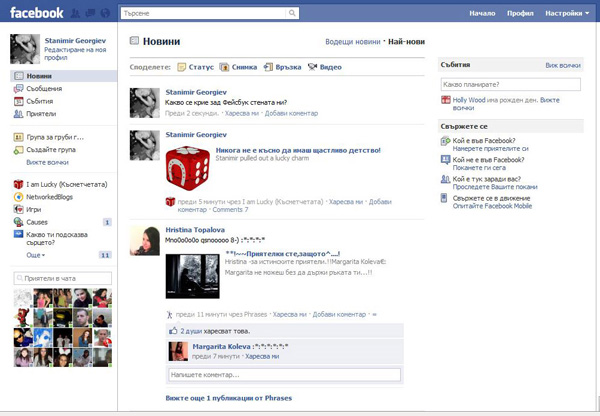Open the messages icon in top bar
The height and width of the screenshot is (416, 600).
(91, 14)
